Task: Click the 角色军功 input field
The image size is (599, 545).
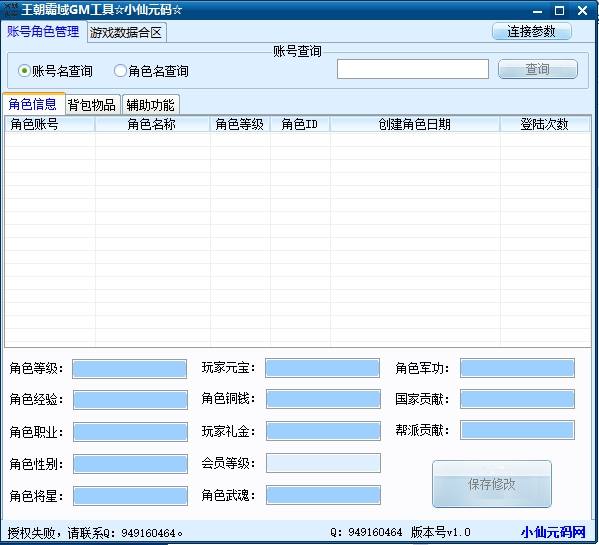Action: [517, 368]
